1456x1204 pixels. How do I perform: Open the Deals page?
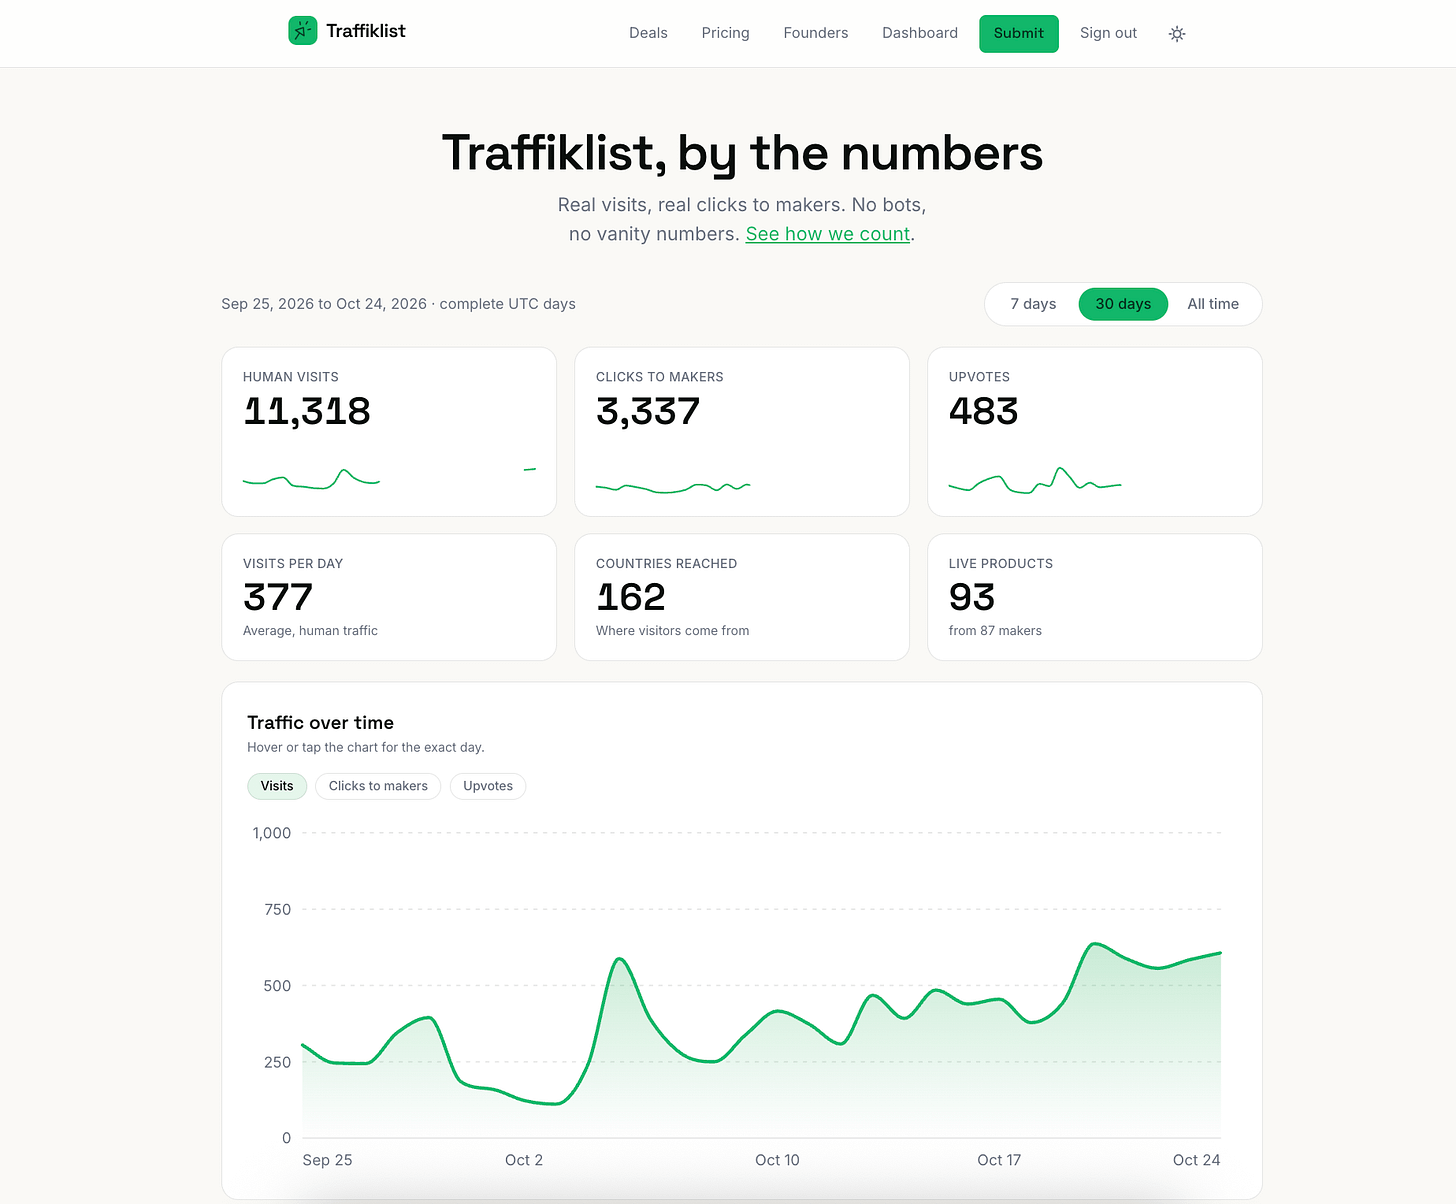tap(648, 33)
